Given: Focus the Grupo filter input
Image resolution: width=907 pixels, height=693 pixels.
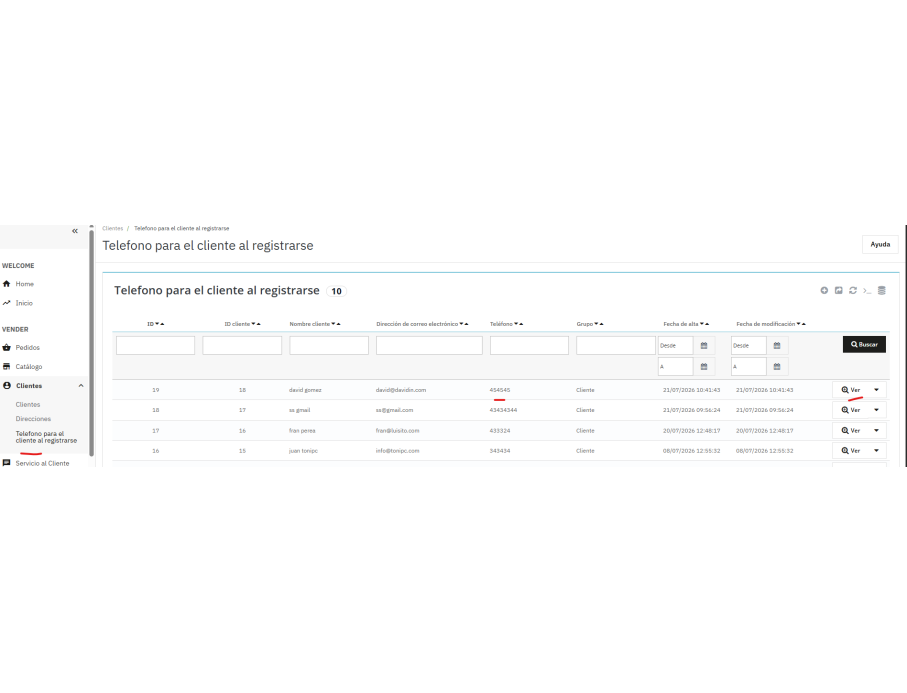Looking at the screenshot, I should (615, 345).
